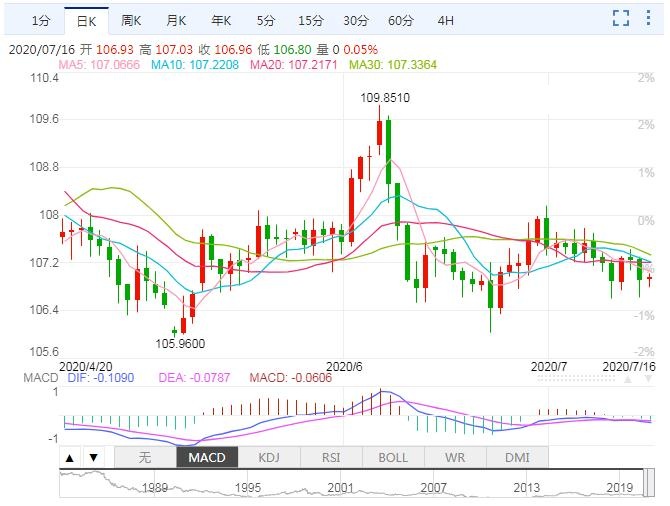Image resolution: width=670 pixels, height=506 pixels.
Task: Enable the KDJ indicator
Action: [269, 458]
